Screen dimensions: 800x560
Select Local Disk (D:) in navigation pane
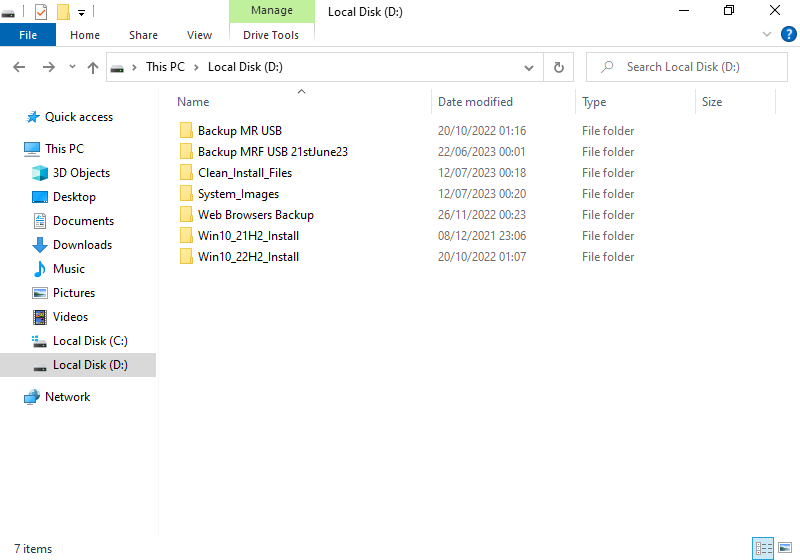(x=78, y=365)
